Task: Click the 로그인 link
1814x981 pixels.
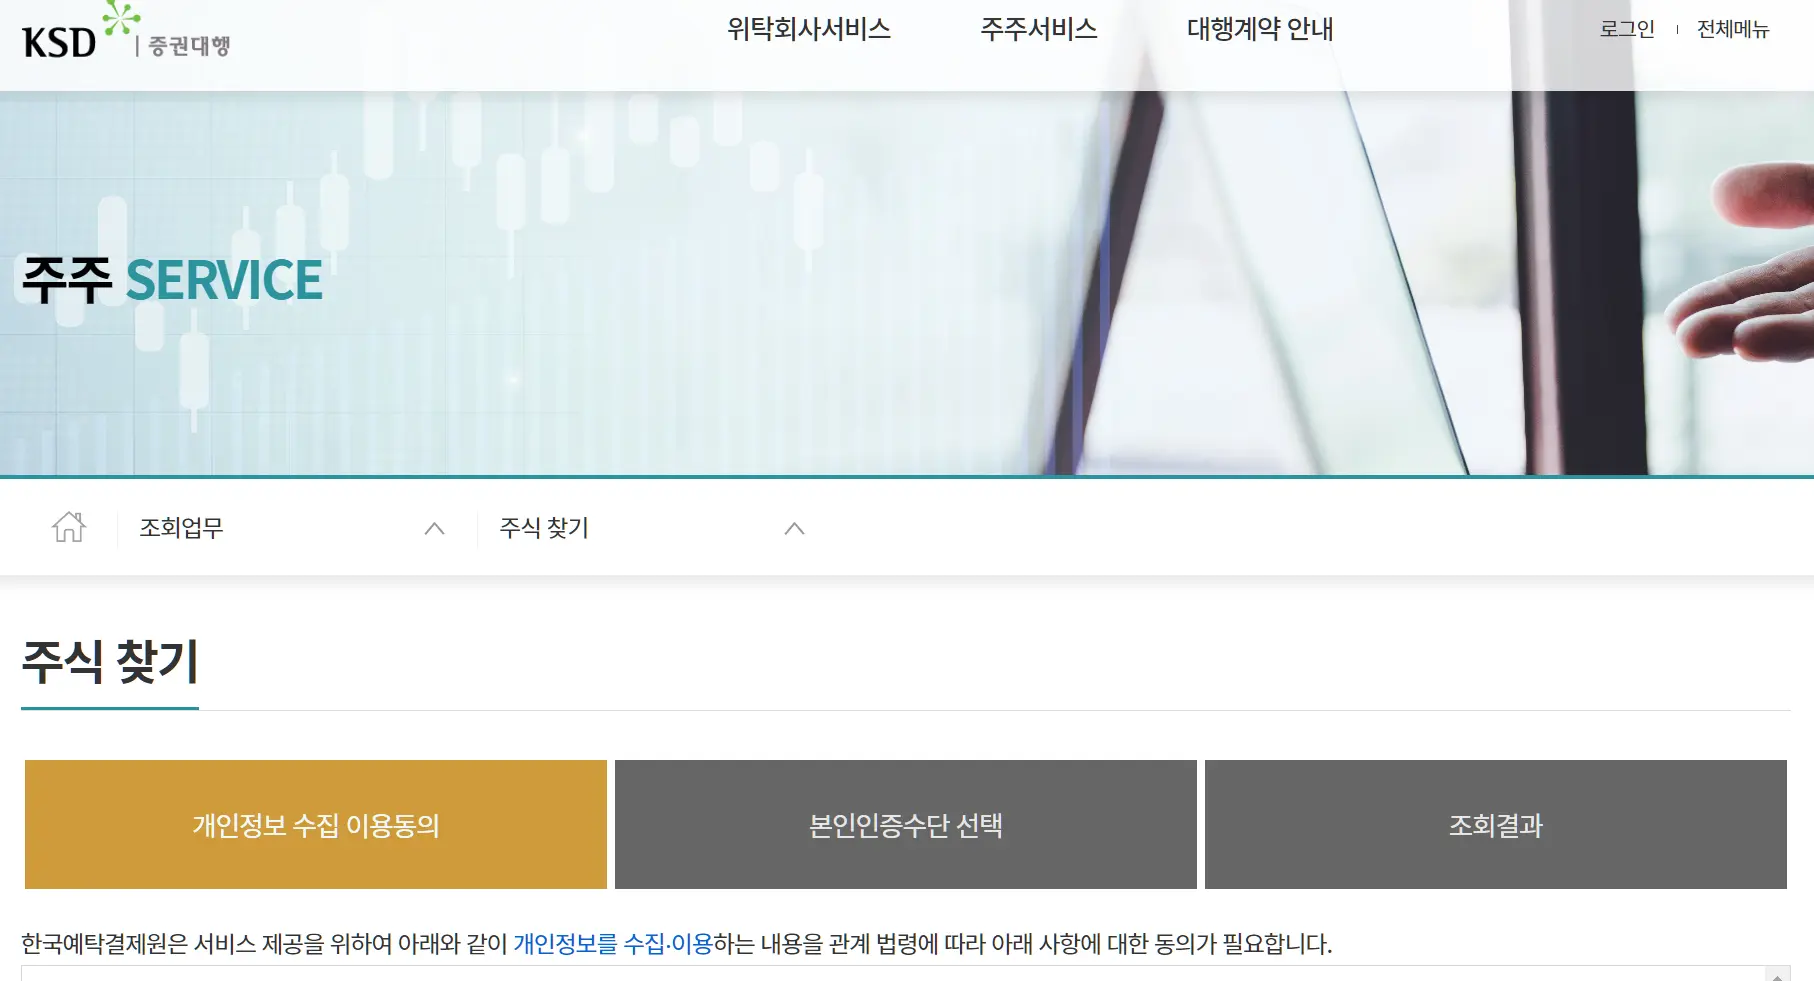Action: (1627, 30)
